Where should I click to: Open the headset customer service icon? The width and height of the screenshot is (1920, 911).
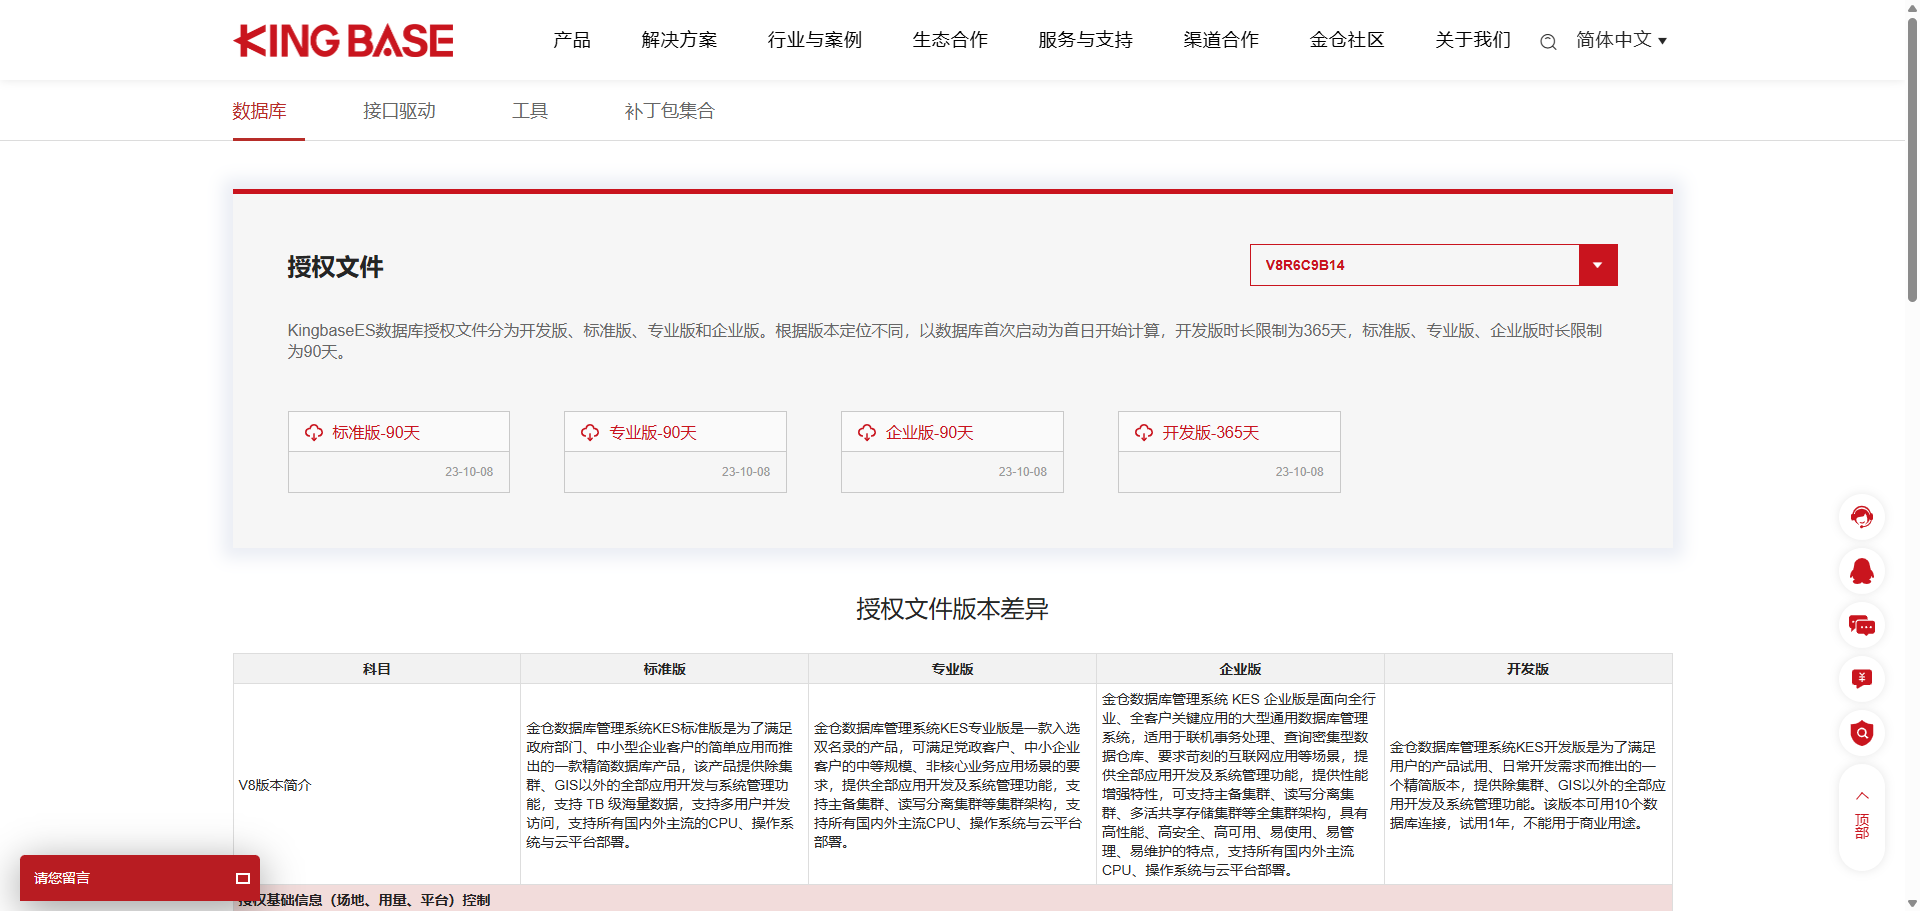[x=1862, y=517]
